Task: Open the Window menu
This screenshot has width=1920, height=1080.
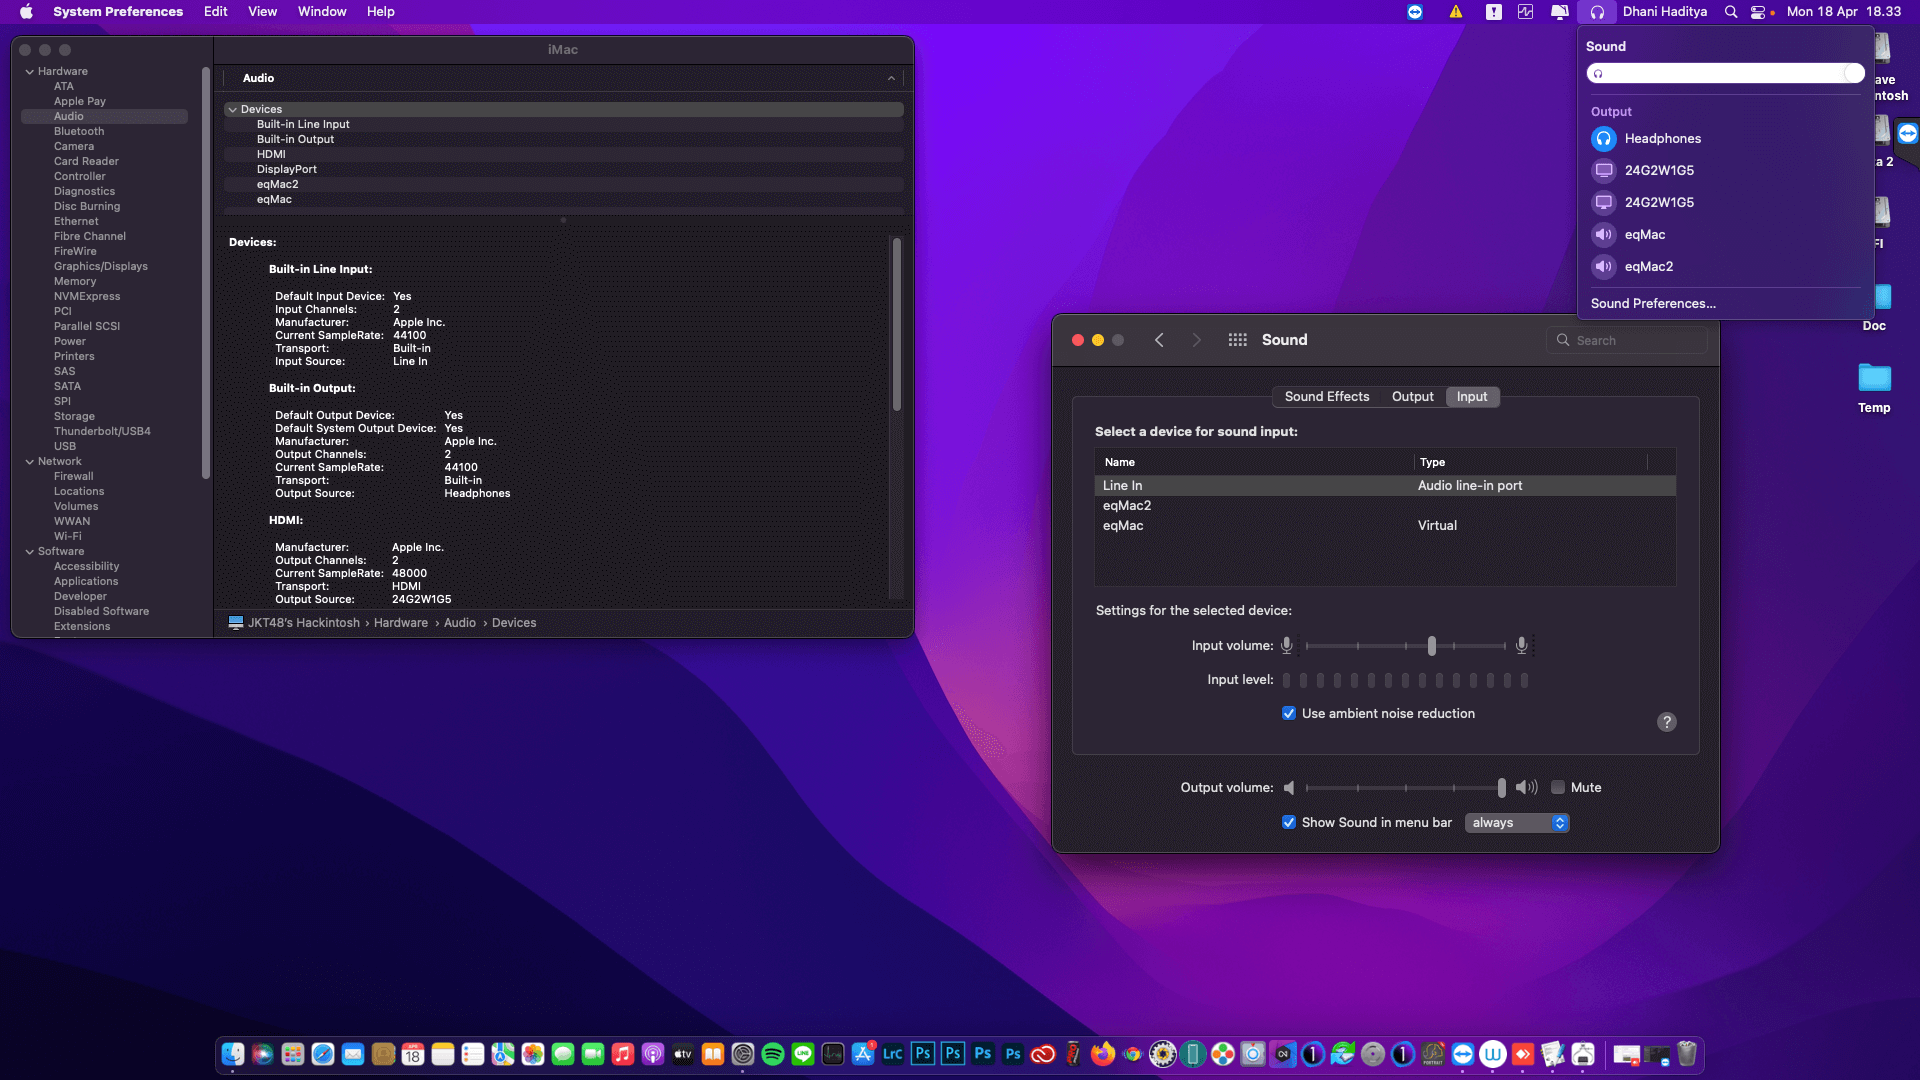Action: (x=321, y=12)
